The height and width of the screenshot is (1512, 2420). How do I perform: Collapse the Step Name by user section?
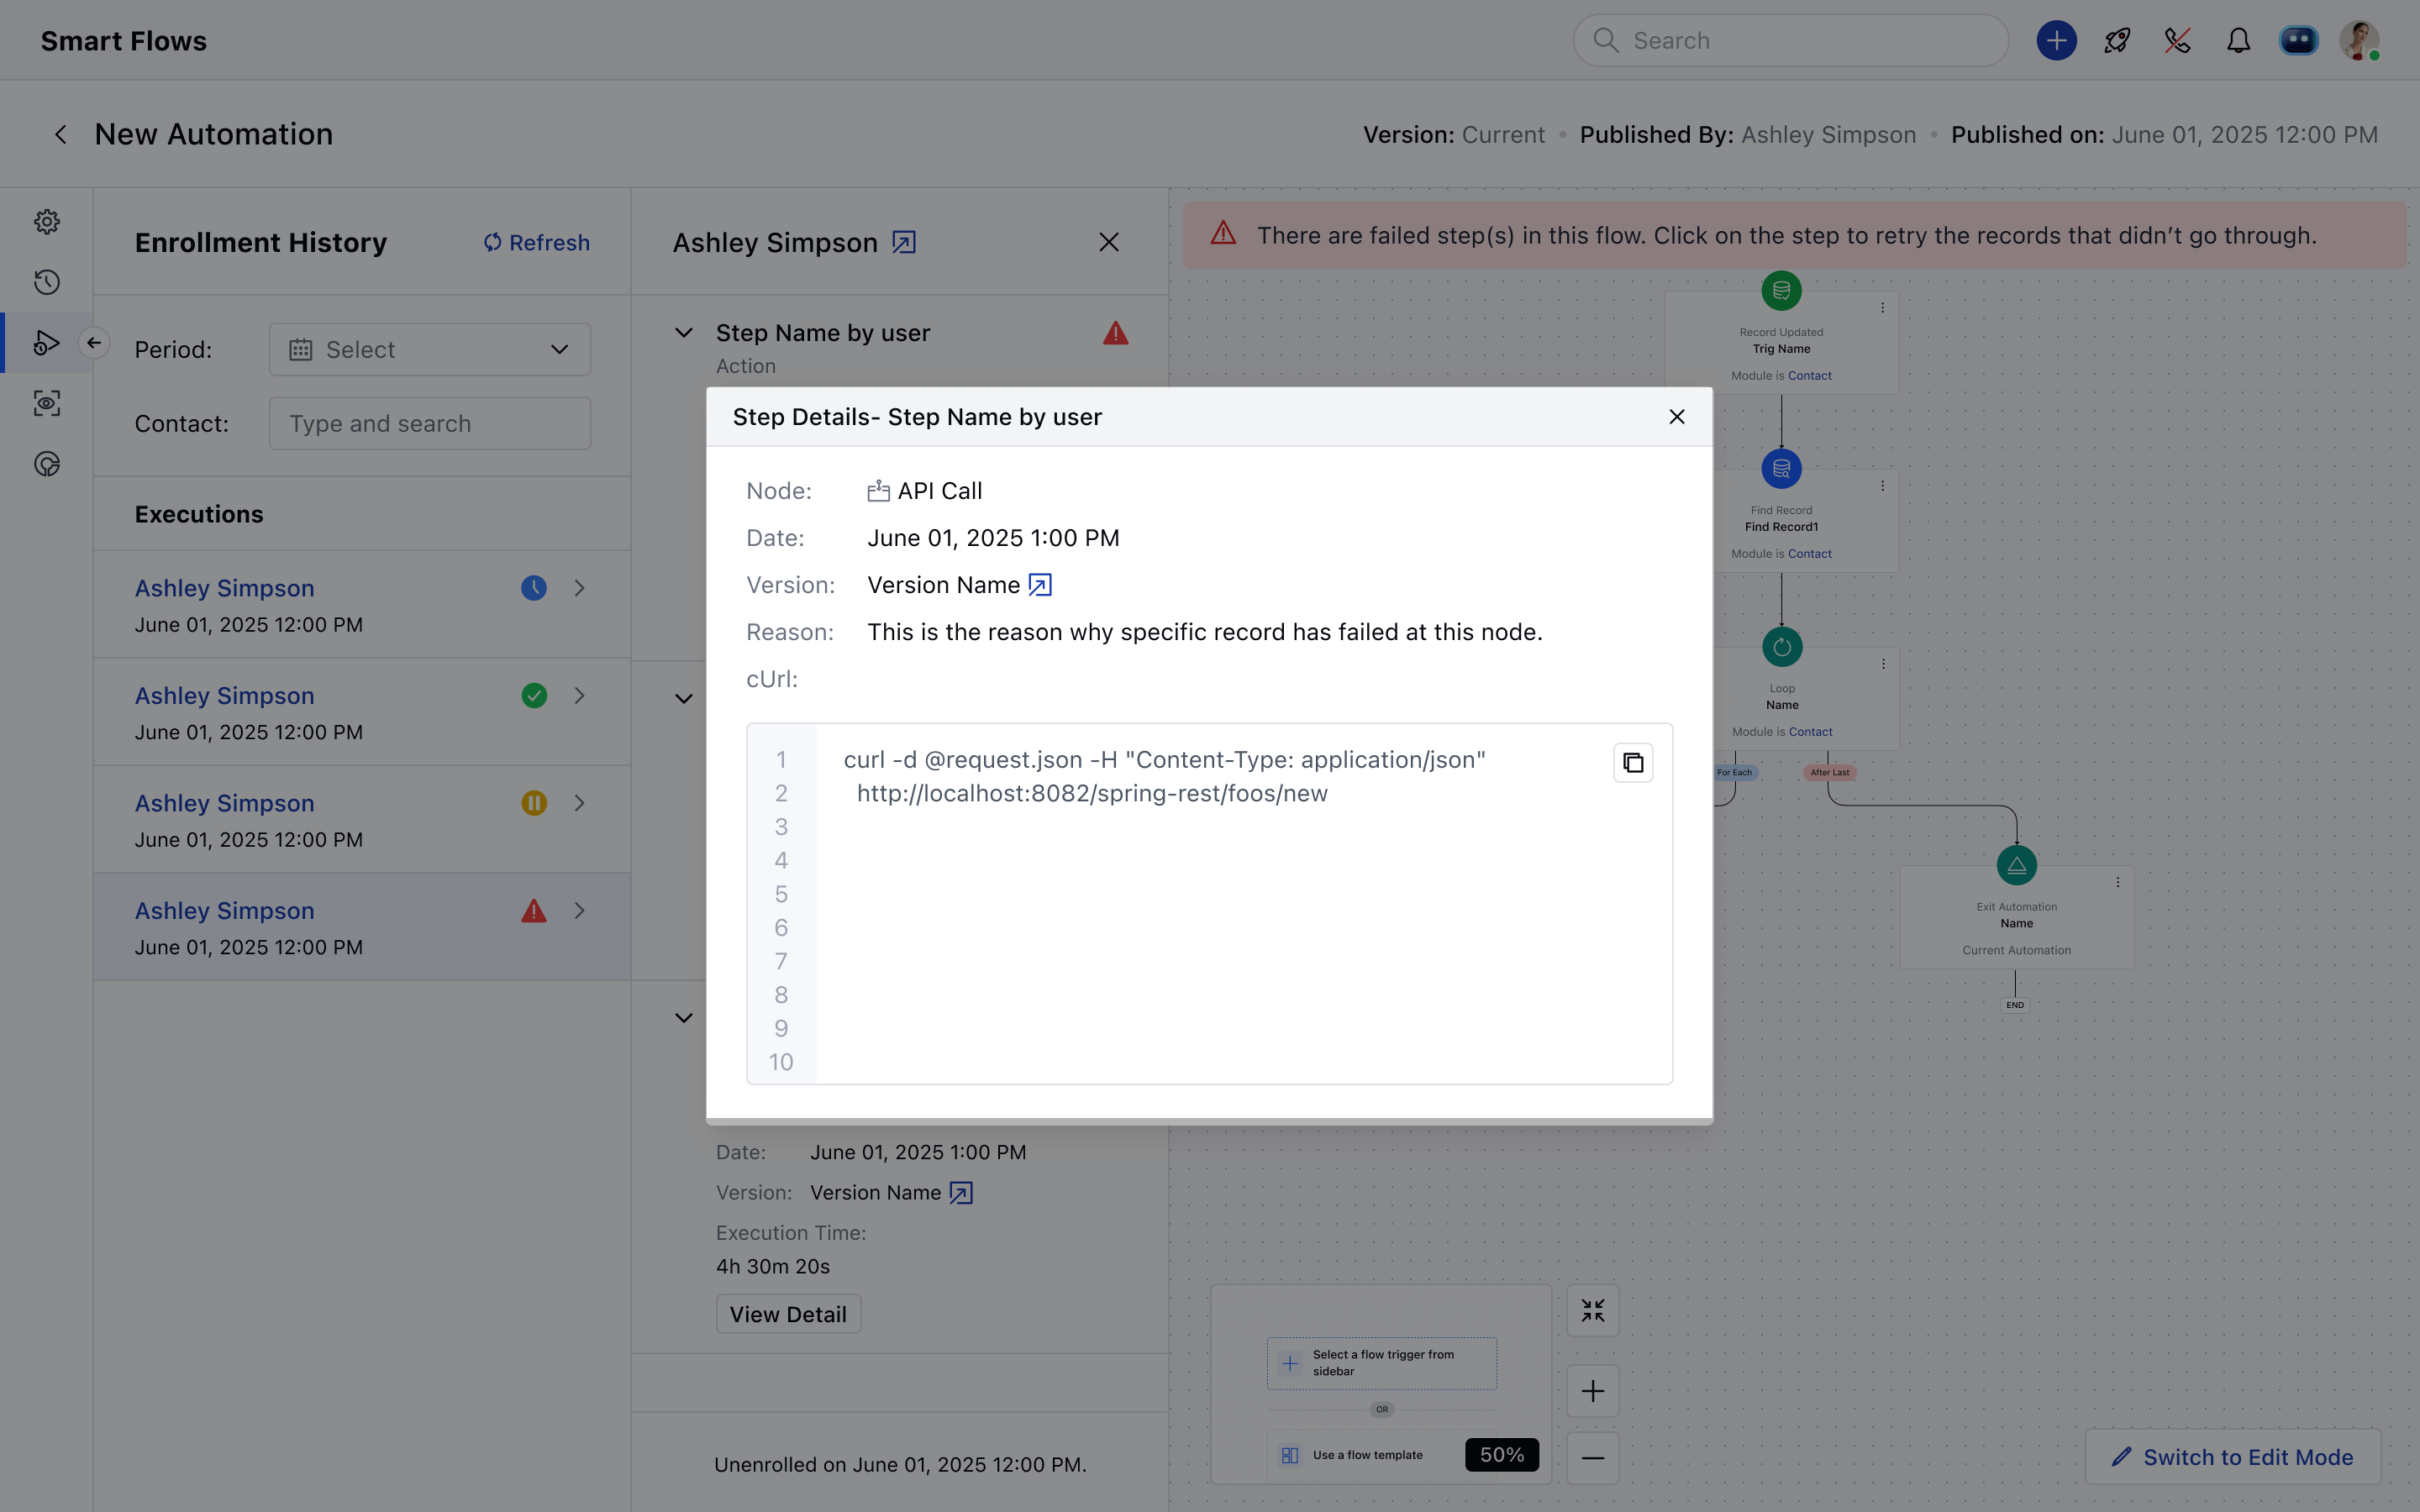coord(684,333)
